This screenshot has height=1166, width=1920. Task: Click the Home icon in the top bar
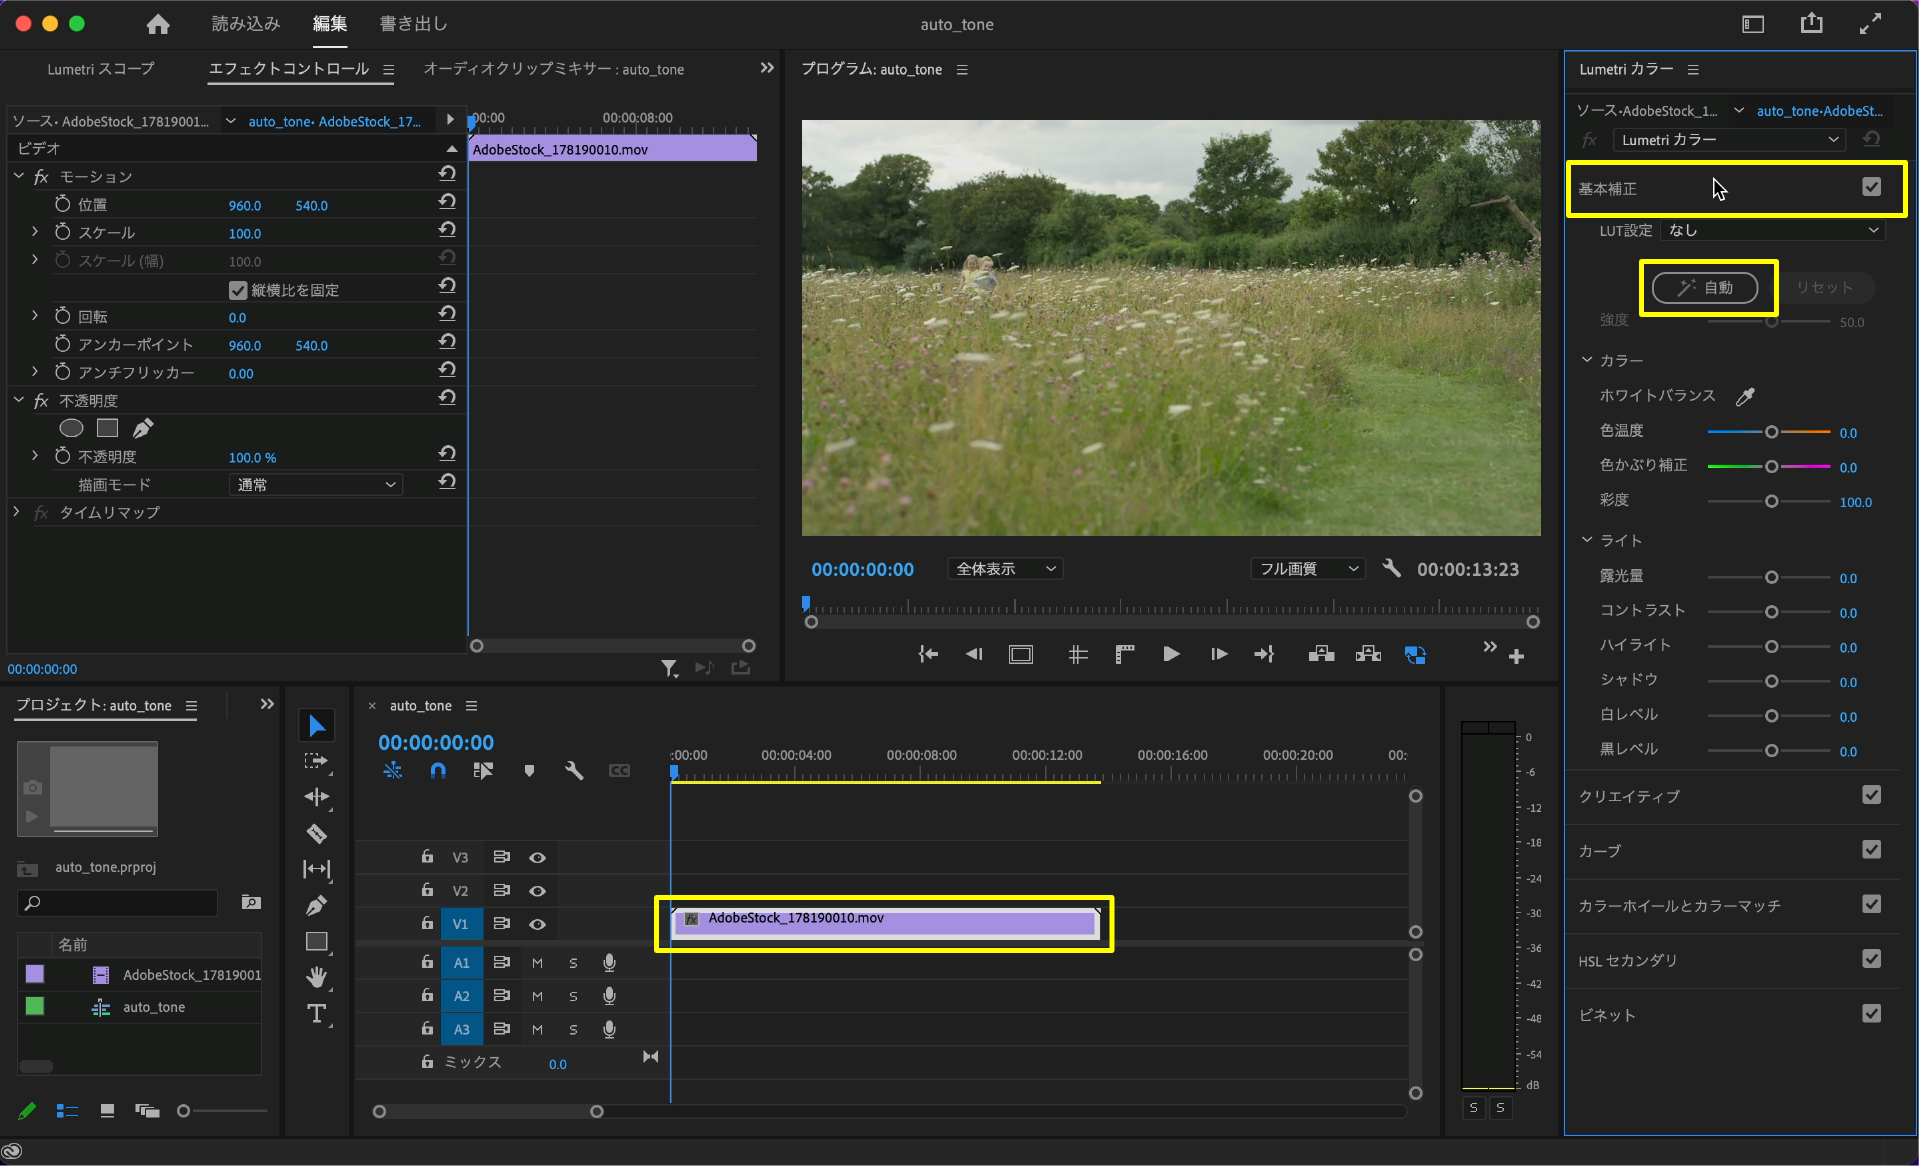coord(157,24)
